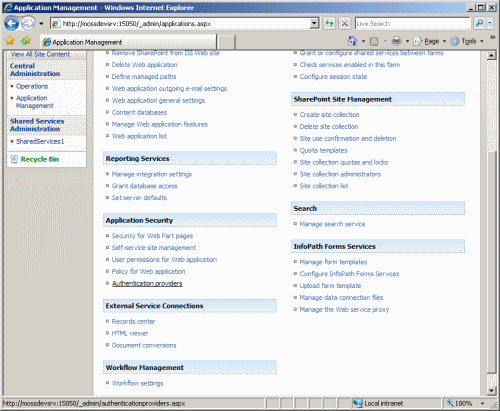Click the Search magnifier button
500x411 pixels.
(x=479, y=23)
